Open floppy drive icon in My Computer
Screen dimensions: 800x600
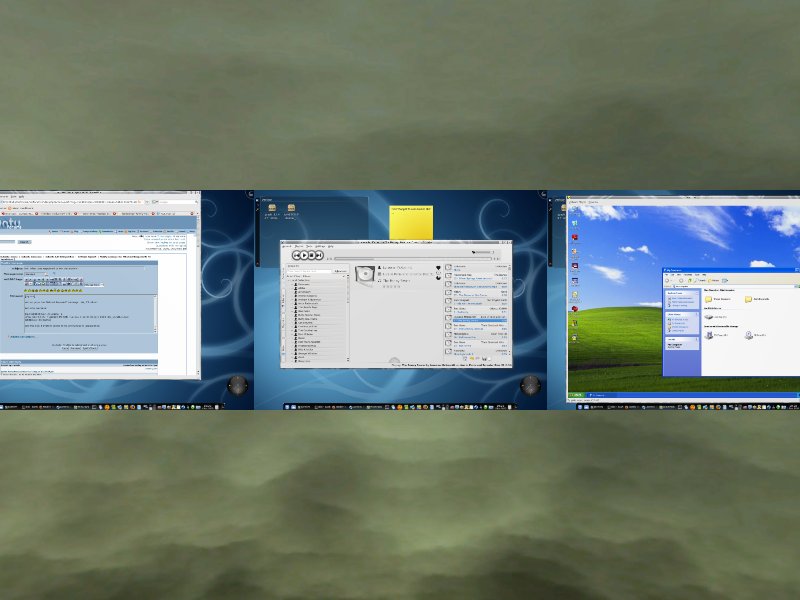point(709,335)
